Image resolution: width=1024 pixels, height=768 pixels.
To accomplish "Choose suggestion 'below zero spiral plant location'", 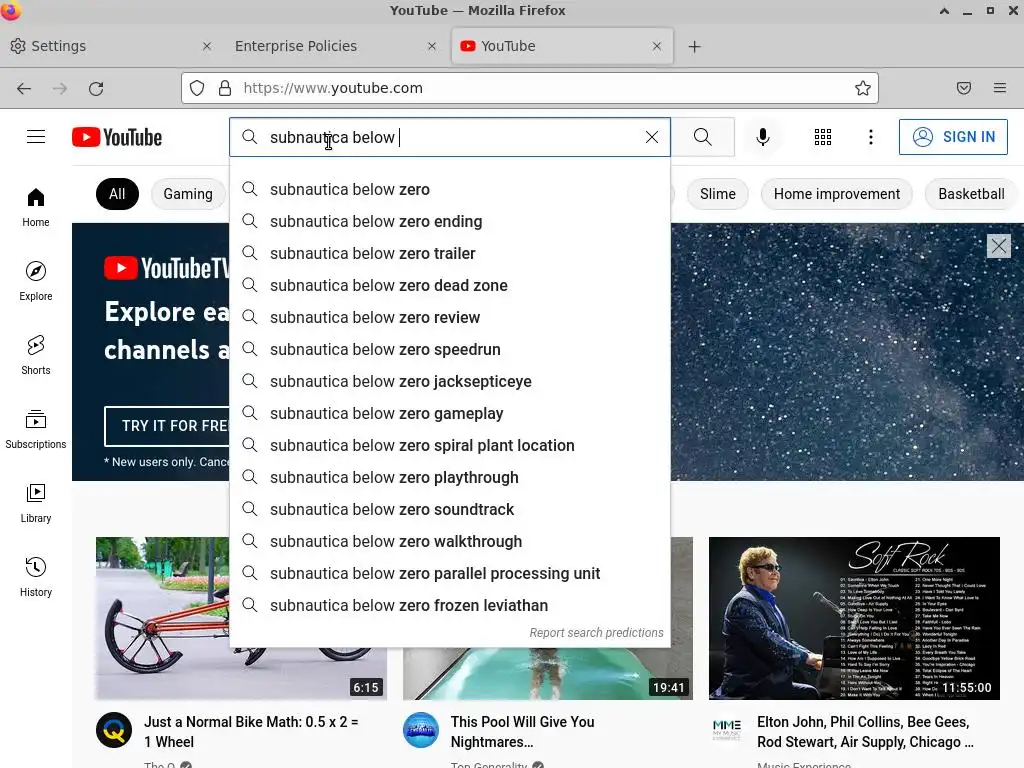I will [x=450, y=445].
